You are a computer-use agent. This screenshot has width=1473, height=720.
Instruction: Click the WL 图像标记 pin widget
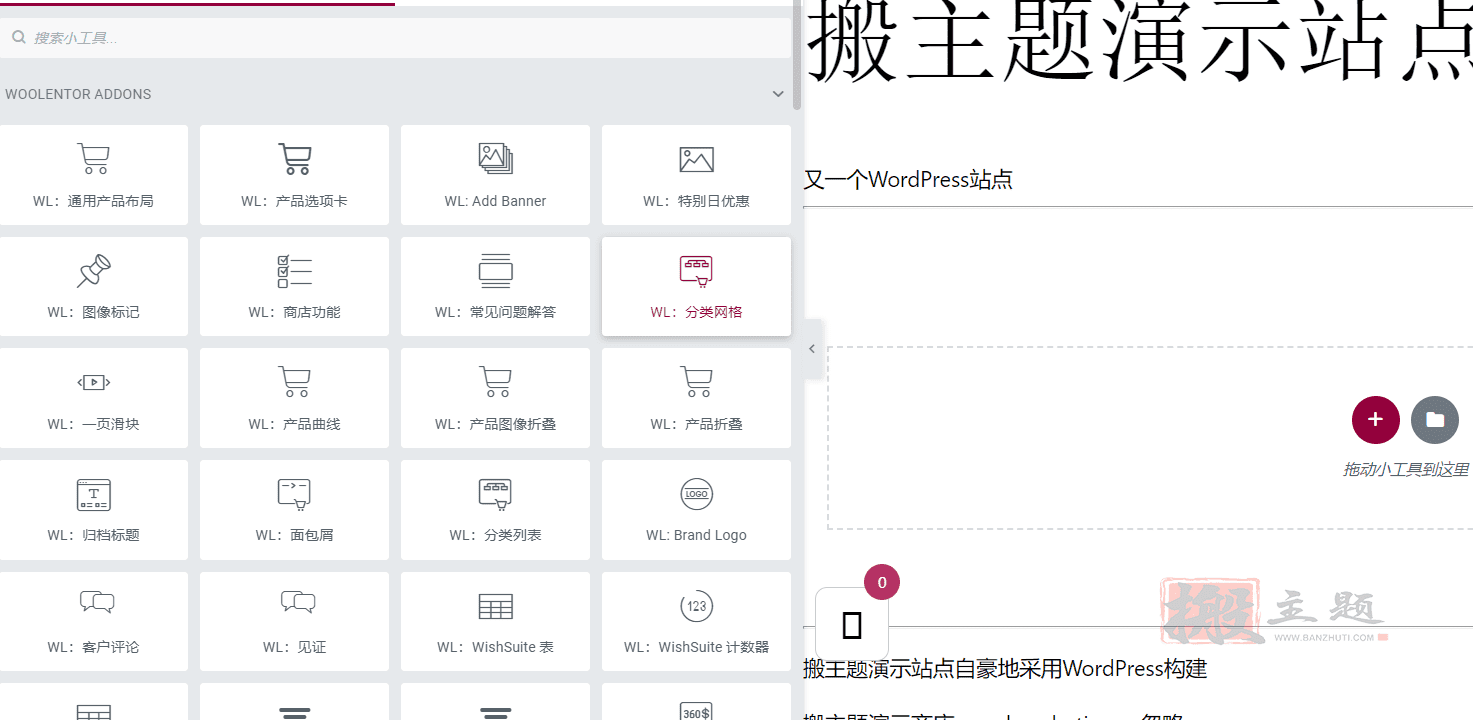pos(93,286)
